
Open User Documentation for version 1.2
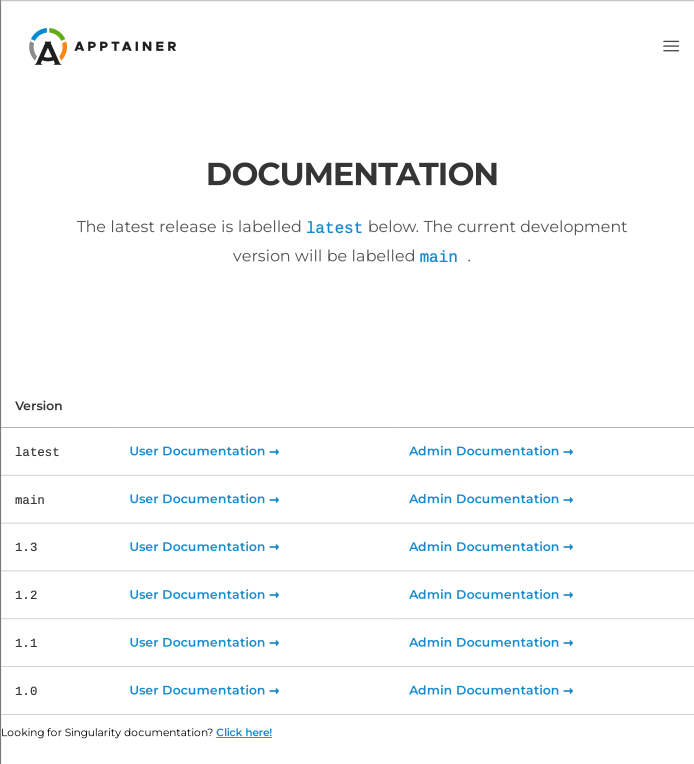coord(204,594)
